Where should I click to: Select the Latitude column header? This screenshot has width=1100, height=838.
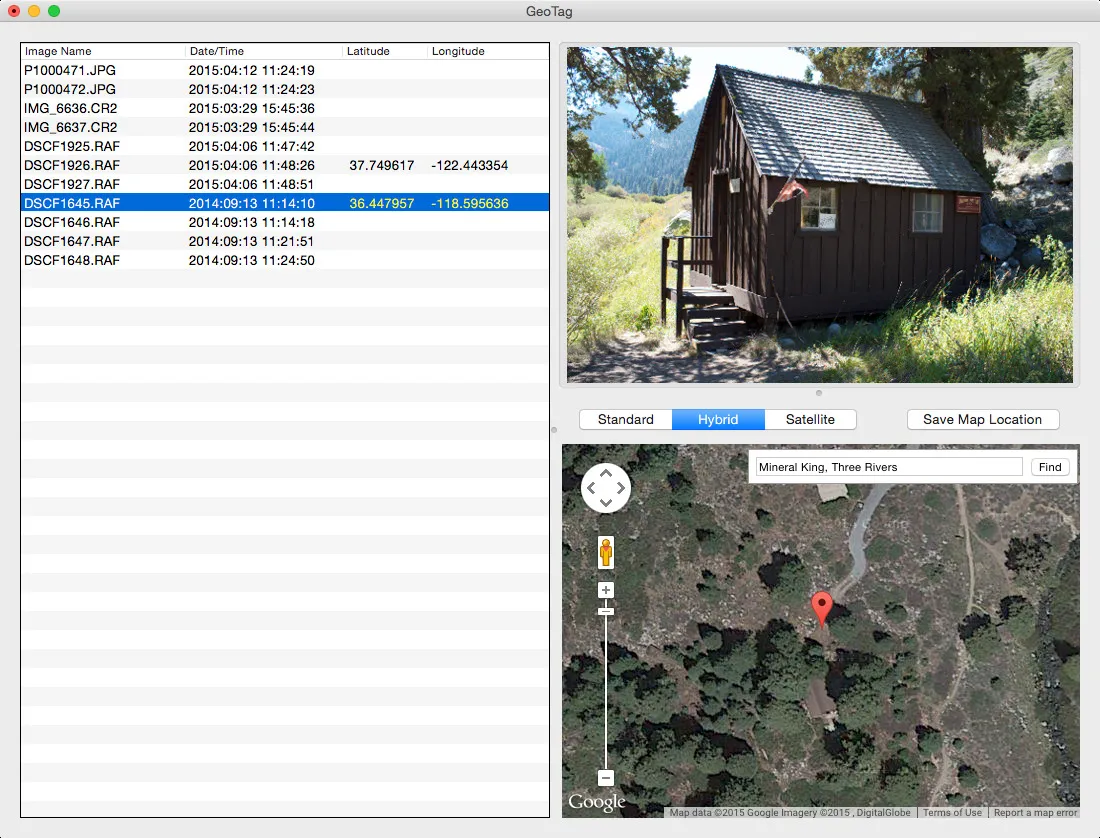[x=368, y=51]
